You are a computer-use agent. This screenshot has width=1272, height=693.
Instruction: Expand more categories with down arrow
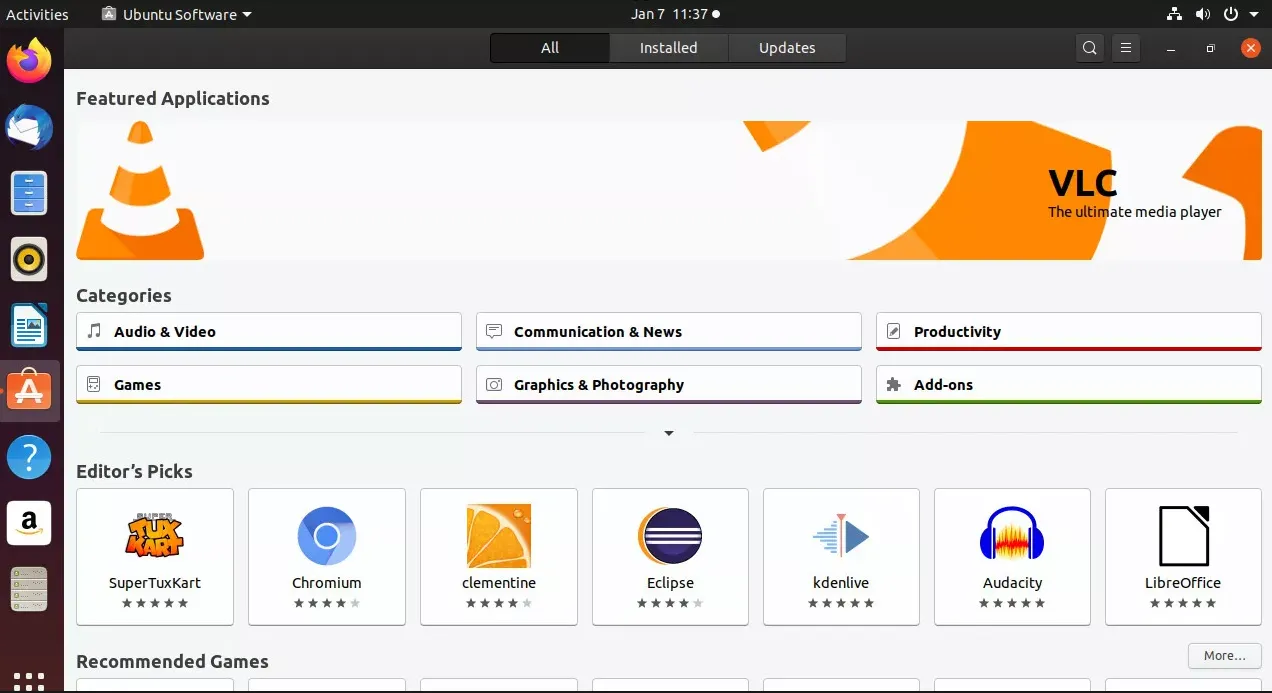669,433
